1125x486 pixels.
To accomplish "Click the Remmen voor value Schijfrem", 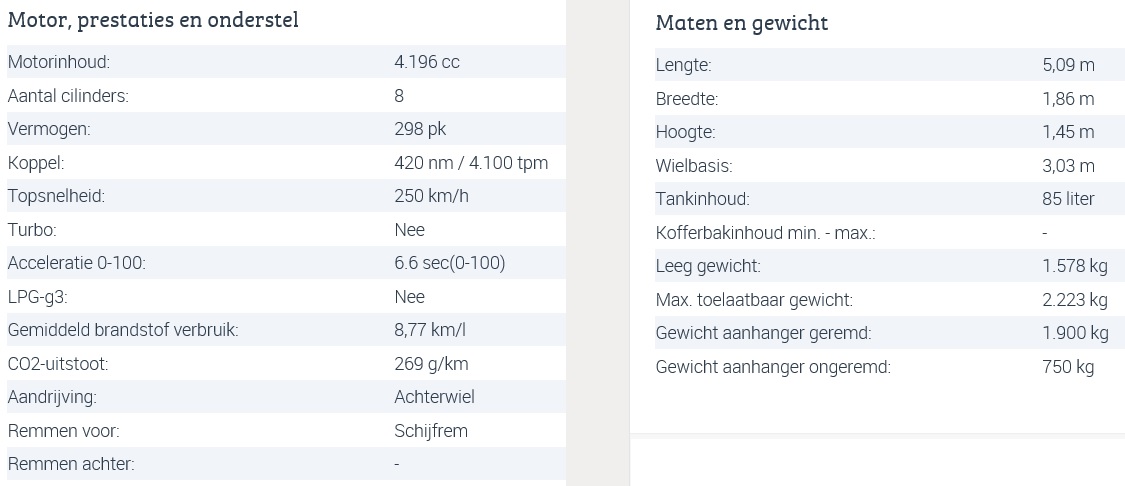I will (430, 431).
